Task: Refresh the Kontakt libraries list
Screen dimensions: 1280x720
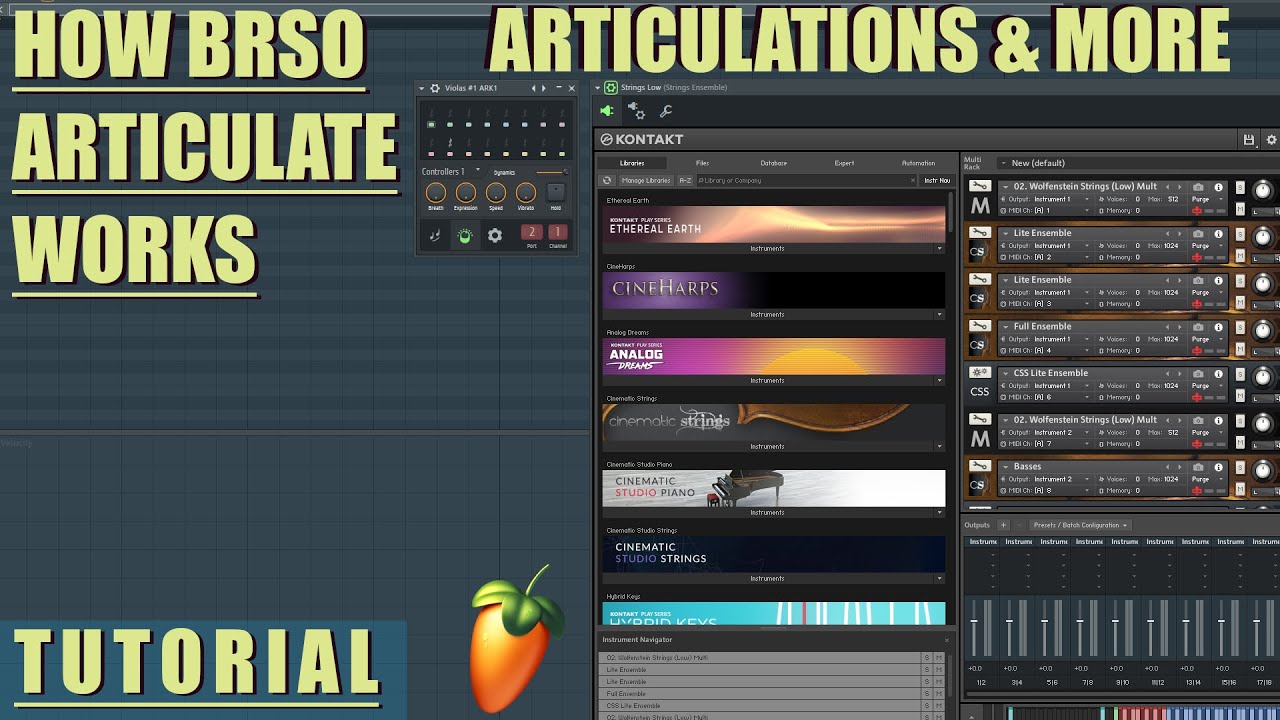Action: [606, 180]
